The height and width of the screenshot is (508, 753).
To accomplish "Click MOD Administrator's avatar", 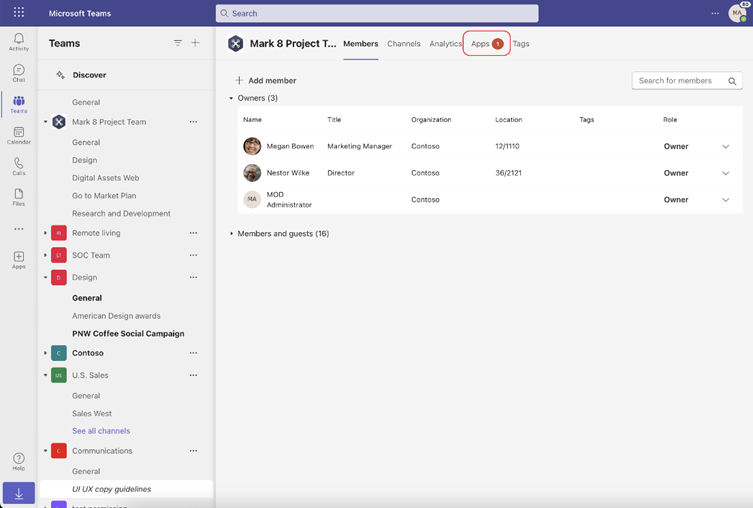I will click(x=252, y=199).
